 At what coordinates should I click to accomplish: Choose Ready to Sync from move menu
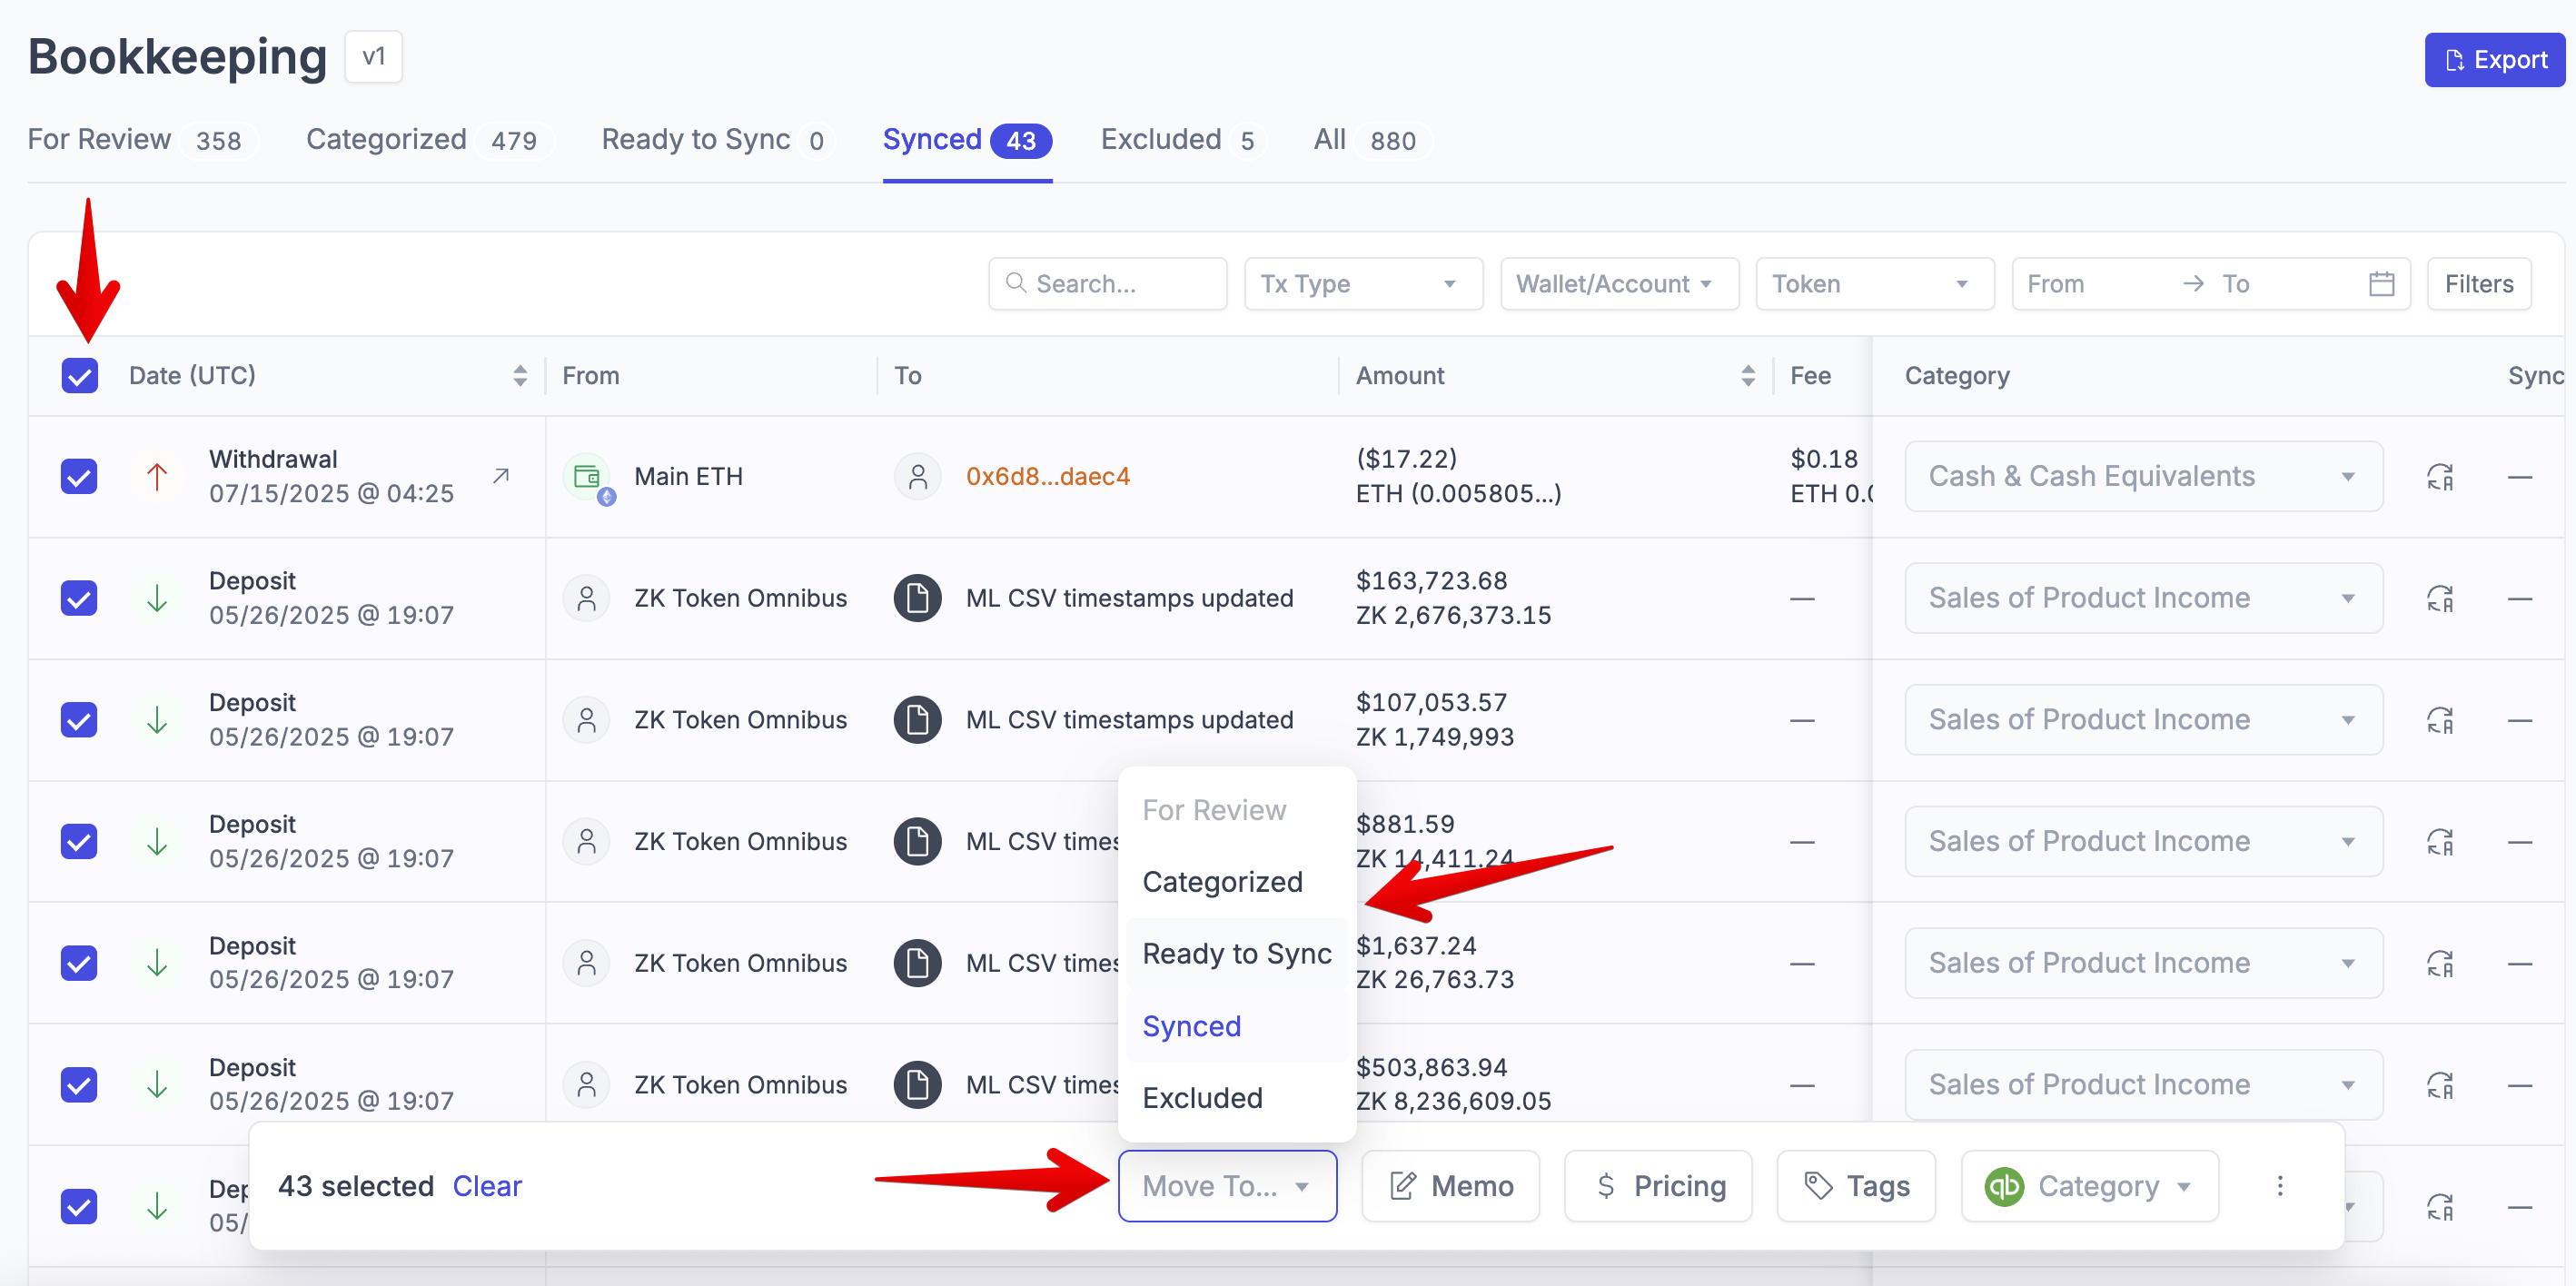[1236, 953]
